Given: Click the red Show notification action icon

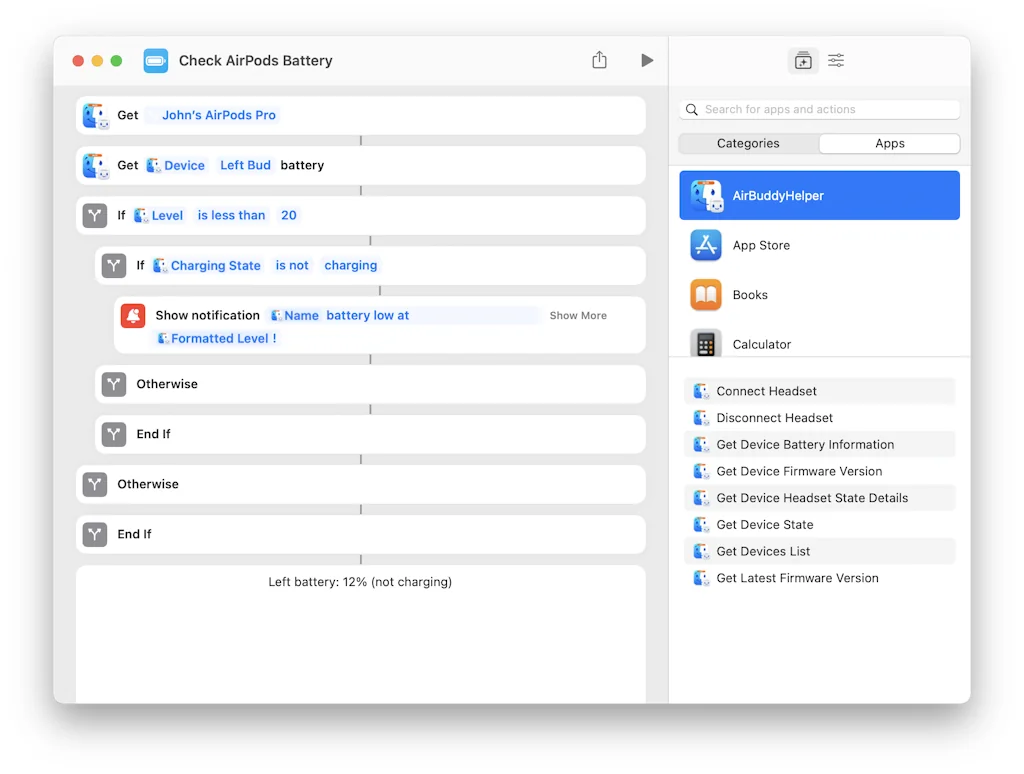Looking at the screenshot, I should [x=132, y=316].
